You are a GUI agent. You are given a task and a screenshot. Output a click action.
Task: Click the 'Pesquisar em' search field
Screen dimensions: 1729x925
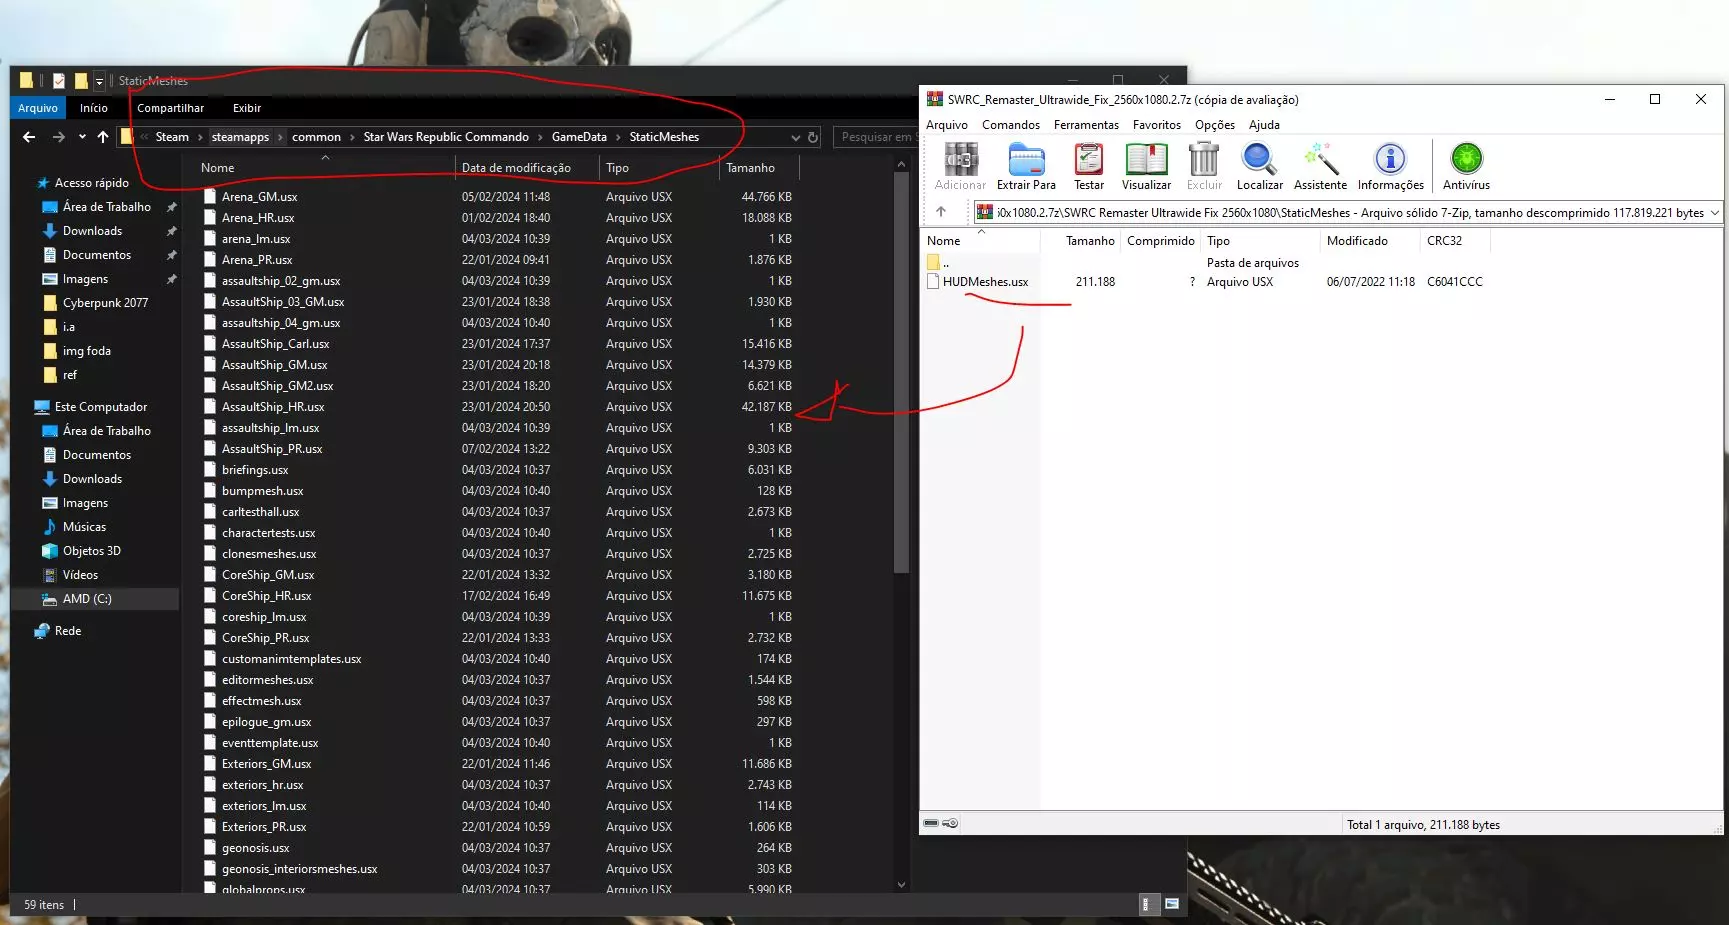(876, 137)
